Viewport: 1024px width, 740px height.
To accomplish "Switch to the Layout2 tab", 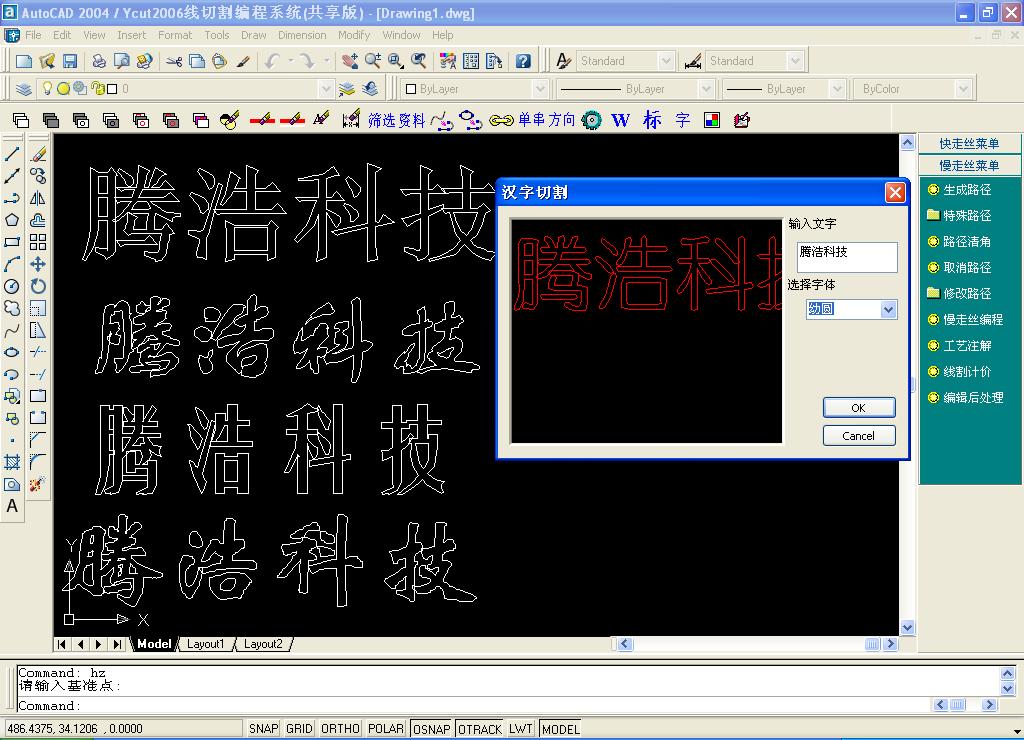I will [x=263, y=644].
